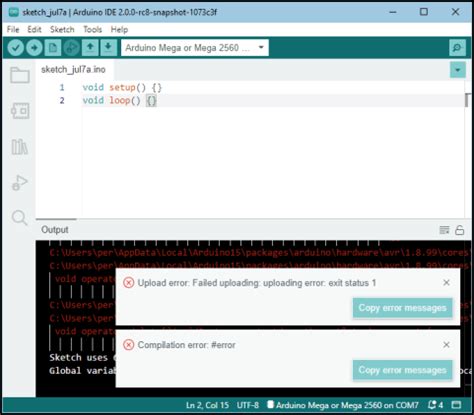474x415 pixels.
Task: Open sketch with the up-arrow toolbar button
Action: click(x=90, y=48)
